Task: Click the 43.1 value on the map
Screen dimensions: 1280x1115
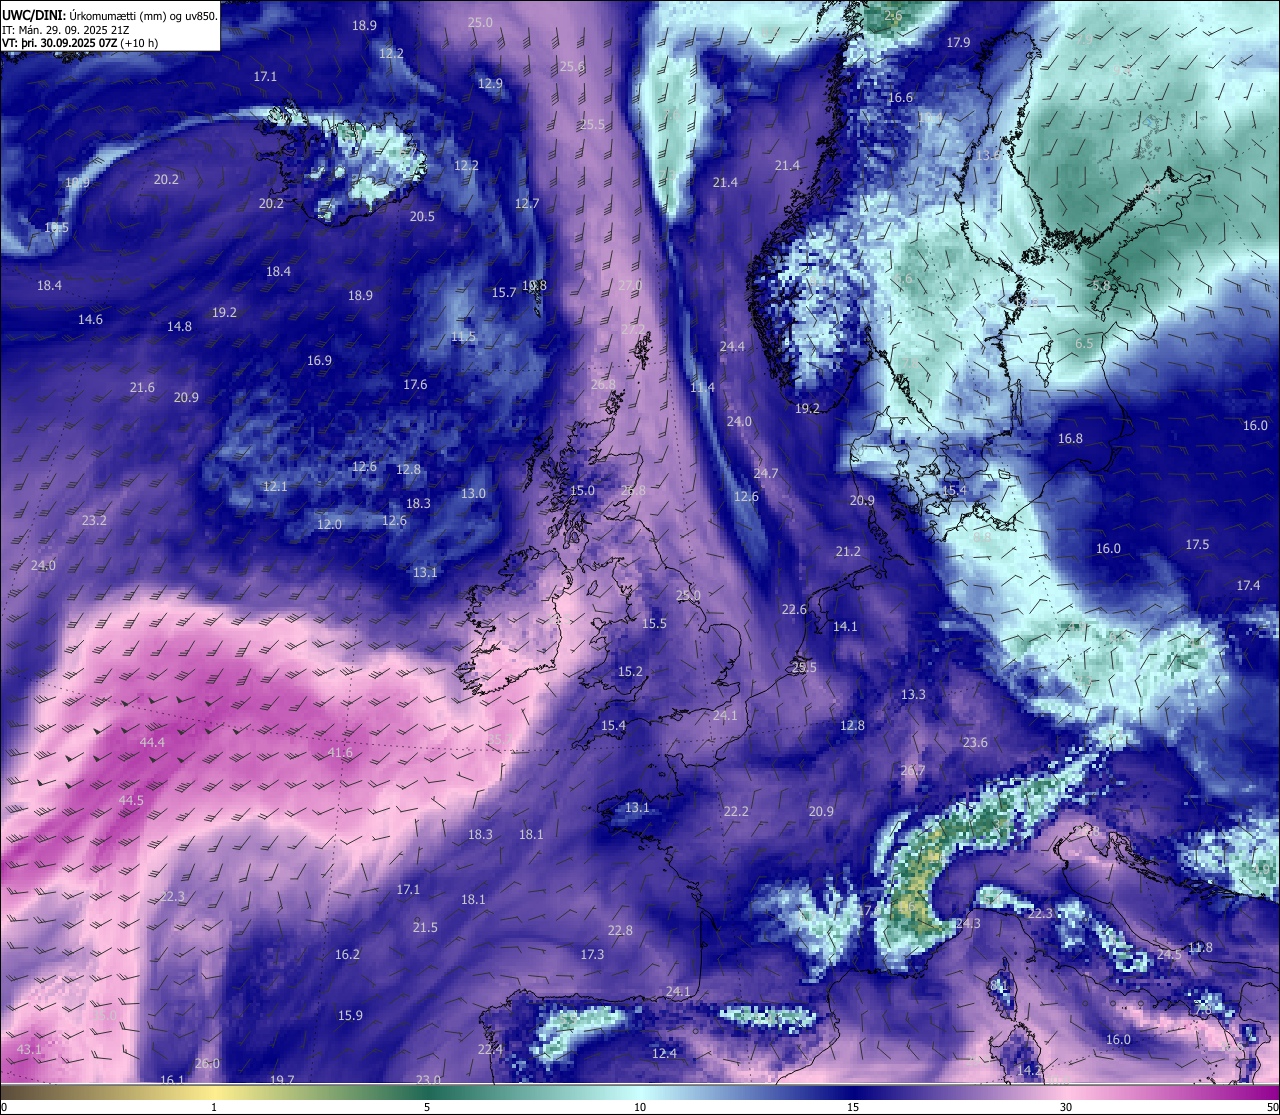Action: [30, 1049]
